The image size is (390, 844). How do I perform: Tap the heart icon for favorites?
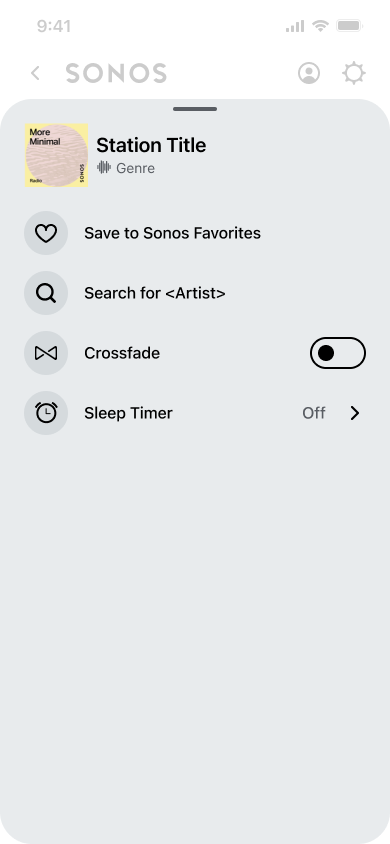[46, 233]
